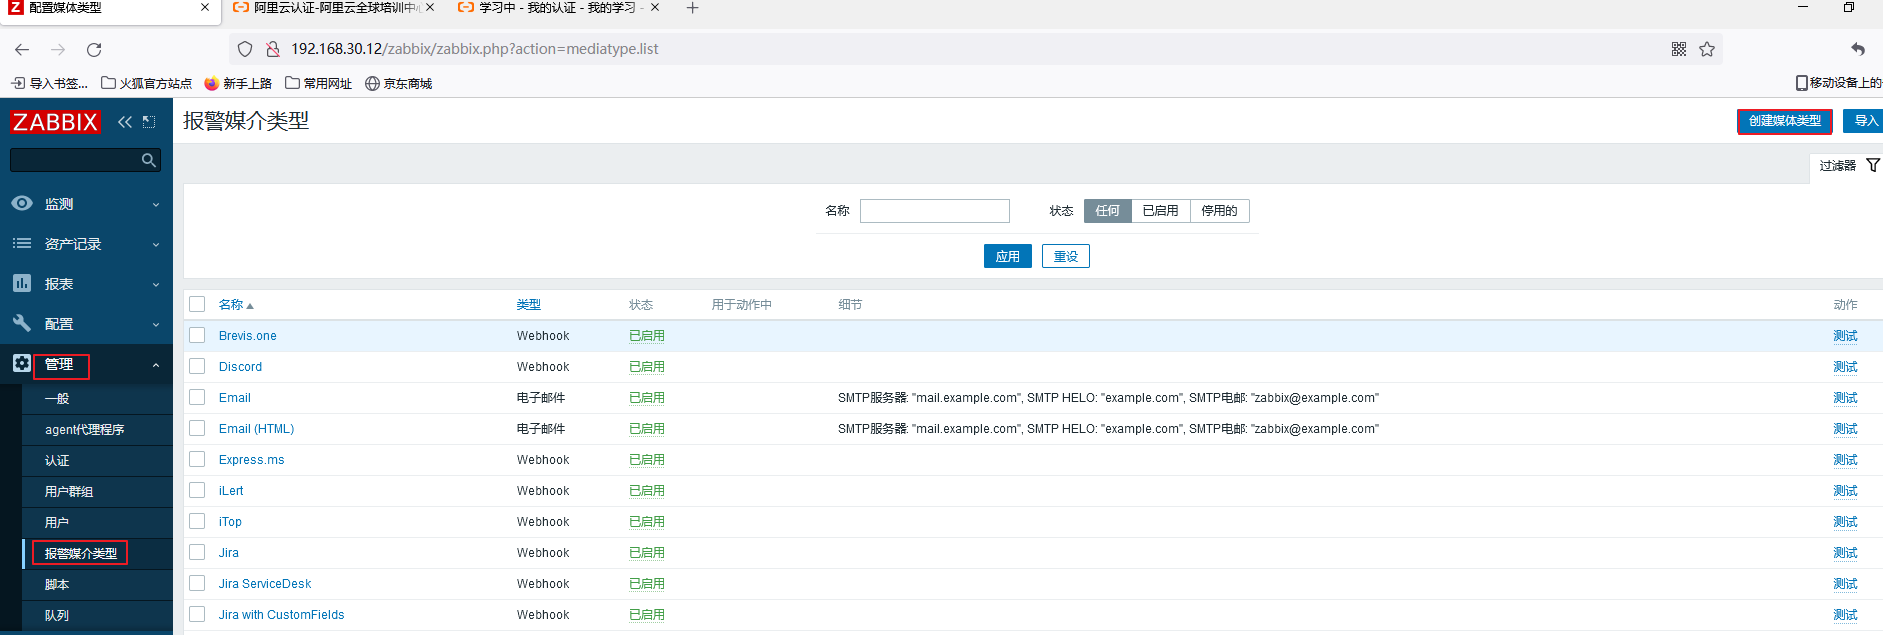Image resolution: width=1883 pixels, height=635 pixels.
Task: Click the Zabbix logo
Action: (x=55, y=122)
